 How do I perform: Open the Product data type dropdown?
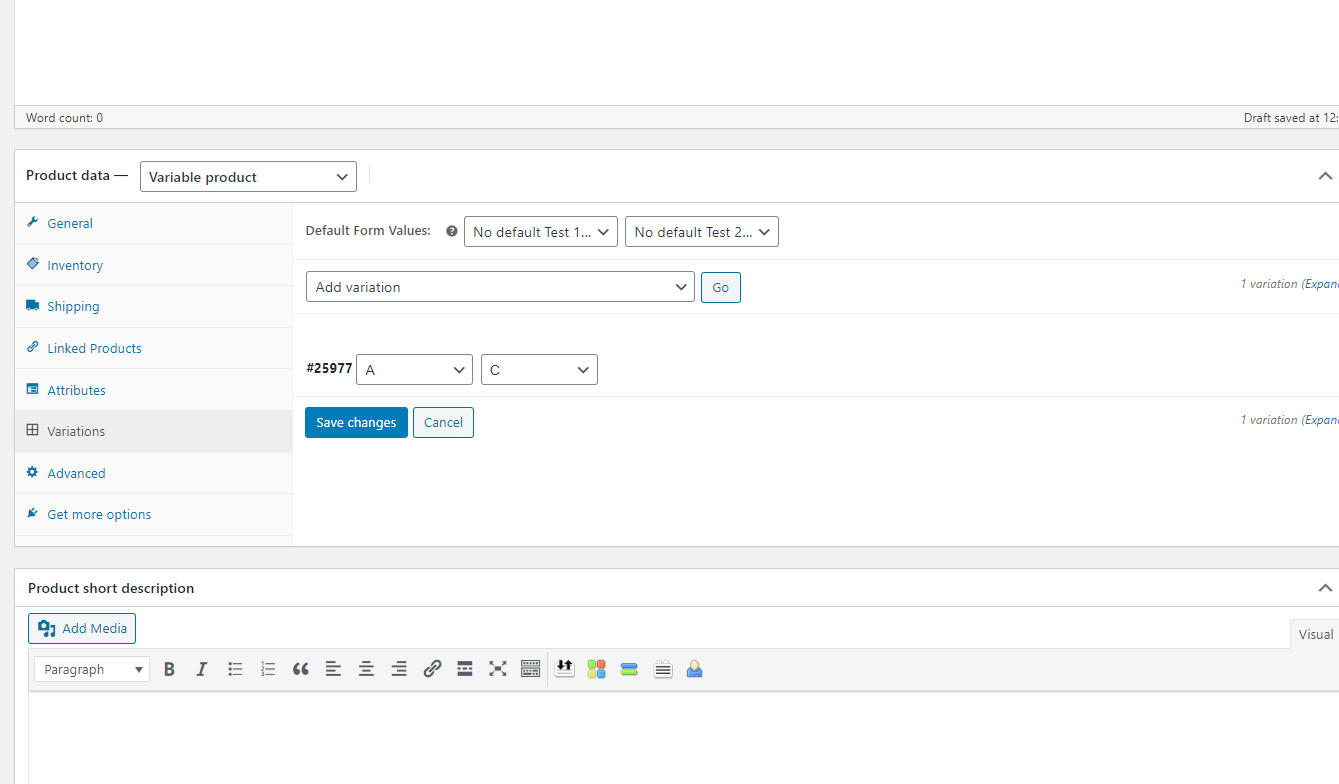click(248, 177)
